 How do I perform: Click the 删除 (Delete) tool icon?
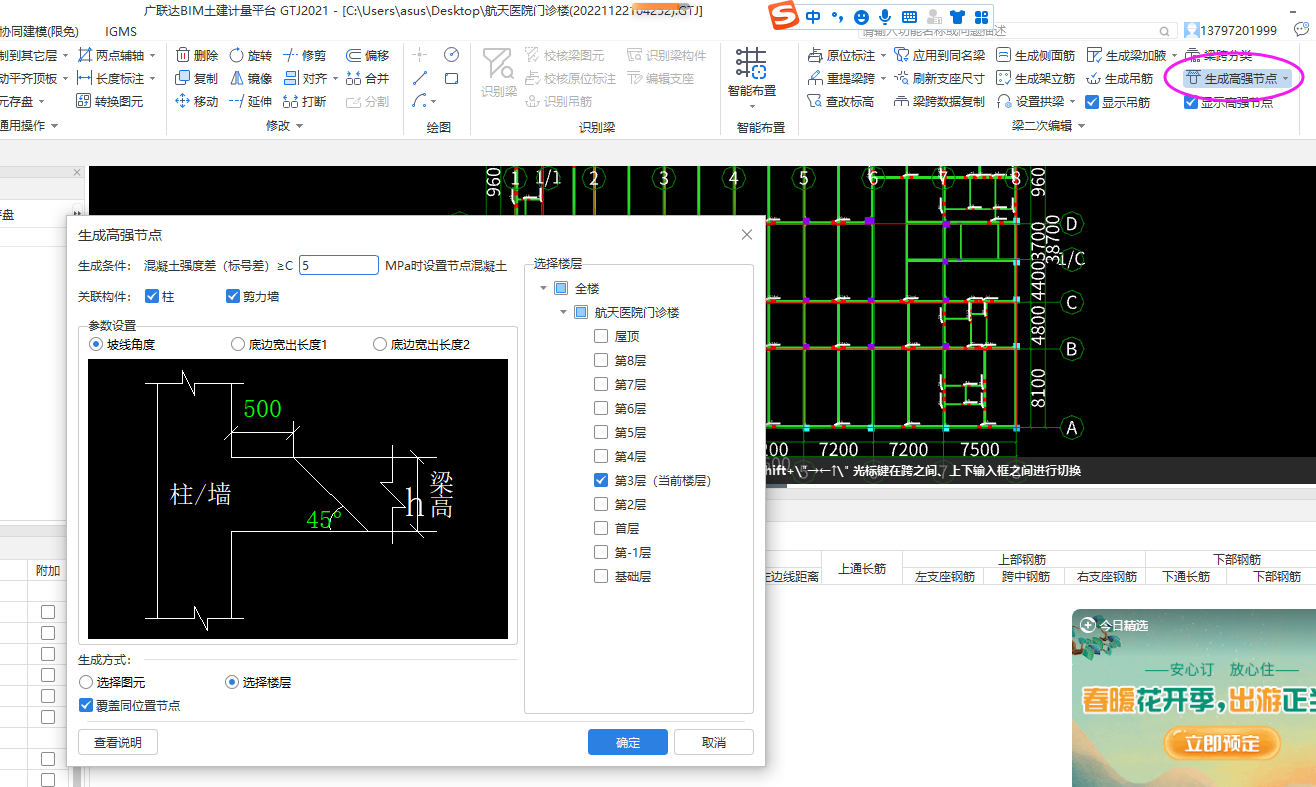183,55
